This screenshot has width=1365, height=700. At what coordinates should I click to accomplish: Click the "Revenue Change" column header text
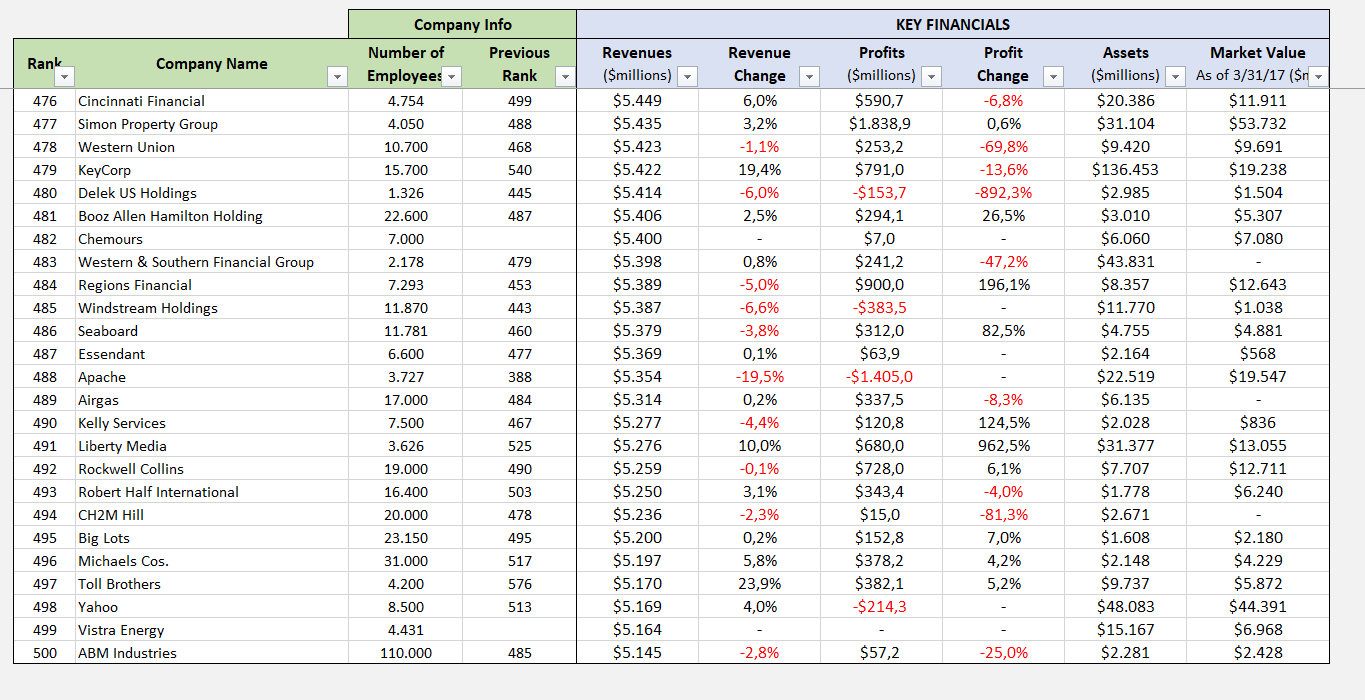[x=759, y=64]
